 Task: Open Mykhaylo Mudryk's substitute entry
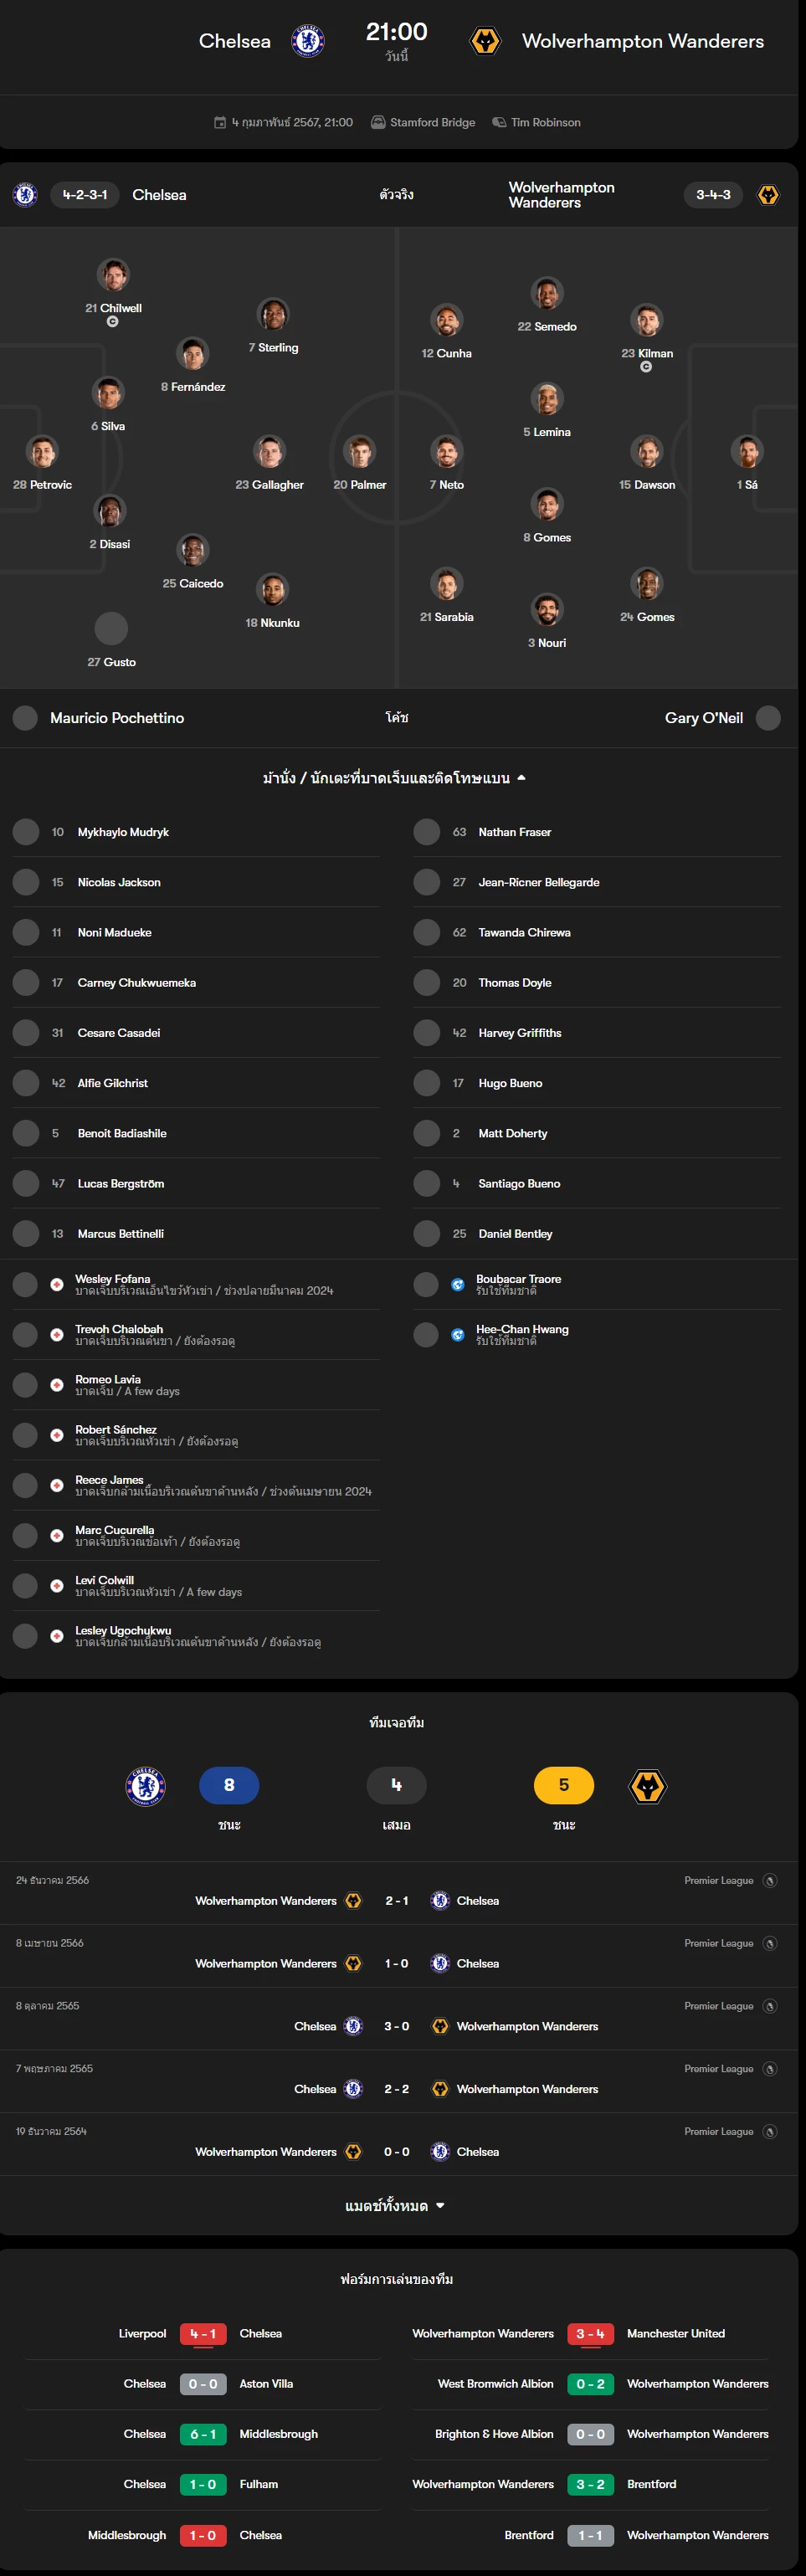tap(196, 832)
